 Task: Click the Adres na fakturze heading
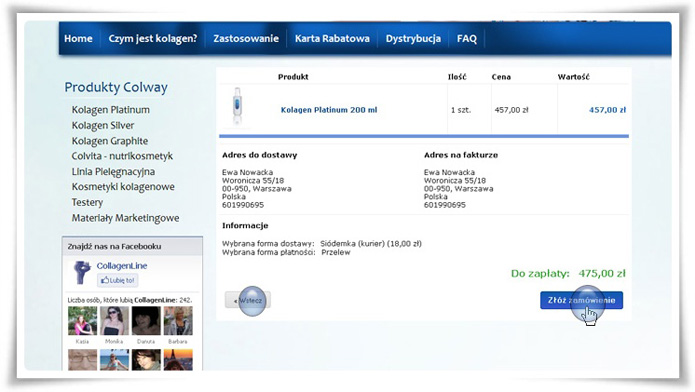[x=461, y=155]
